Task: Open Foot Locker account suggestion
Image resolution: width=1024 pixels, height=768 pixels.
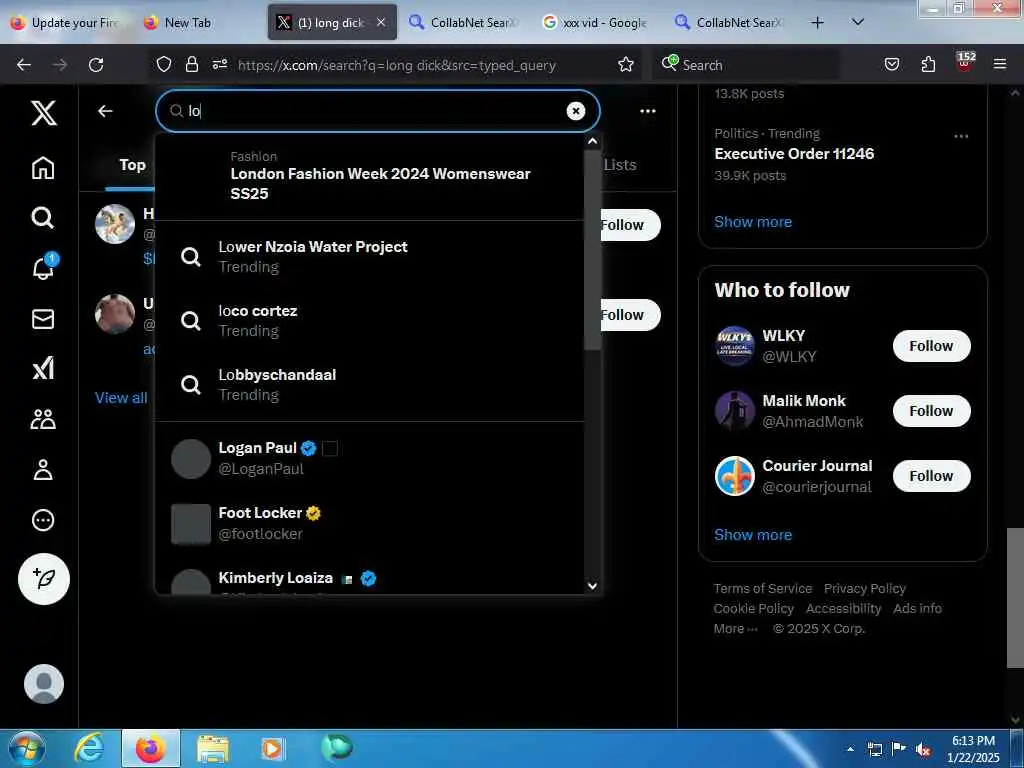Action: coord(369,523)
